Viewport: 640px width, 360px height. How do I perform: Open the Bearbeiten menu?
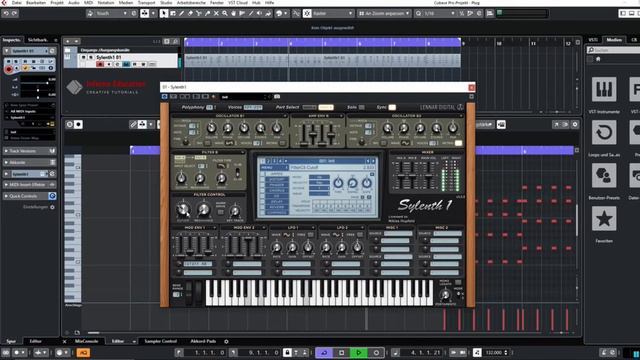pyautogui.click(x=36, y=2)
